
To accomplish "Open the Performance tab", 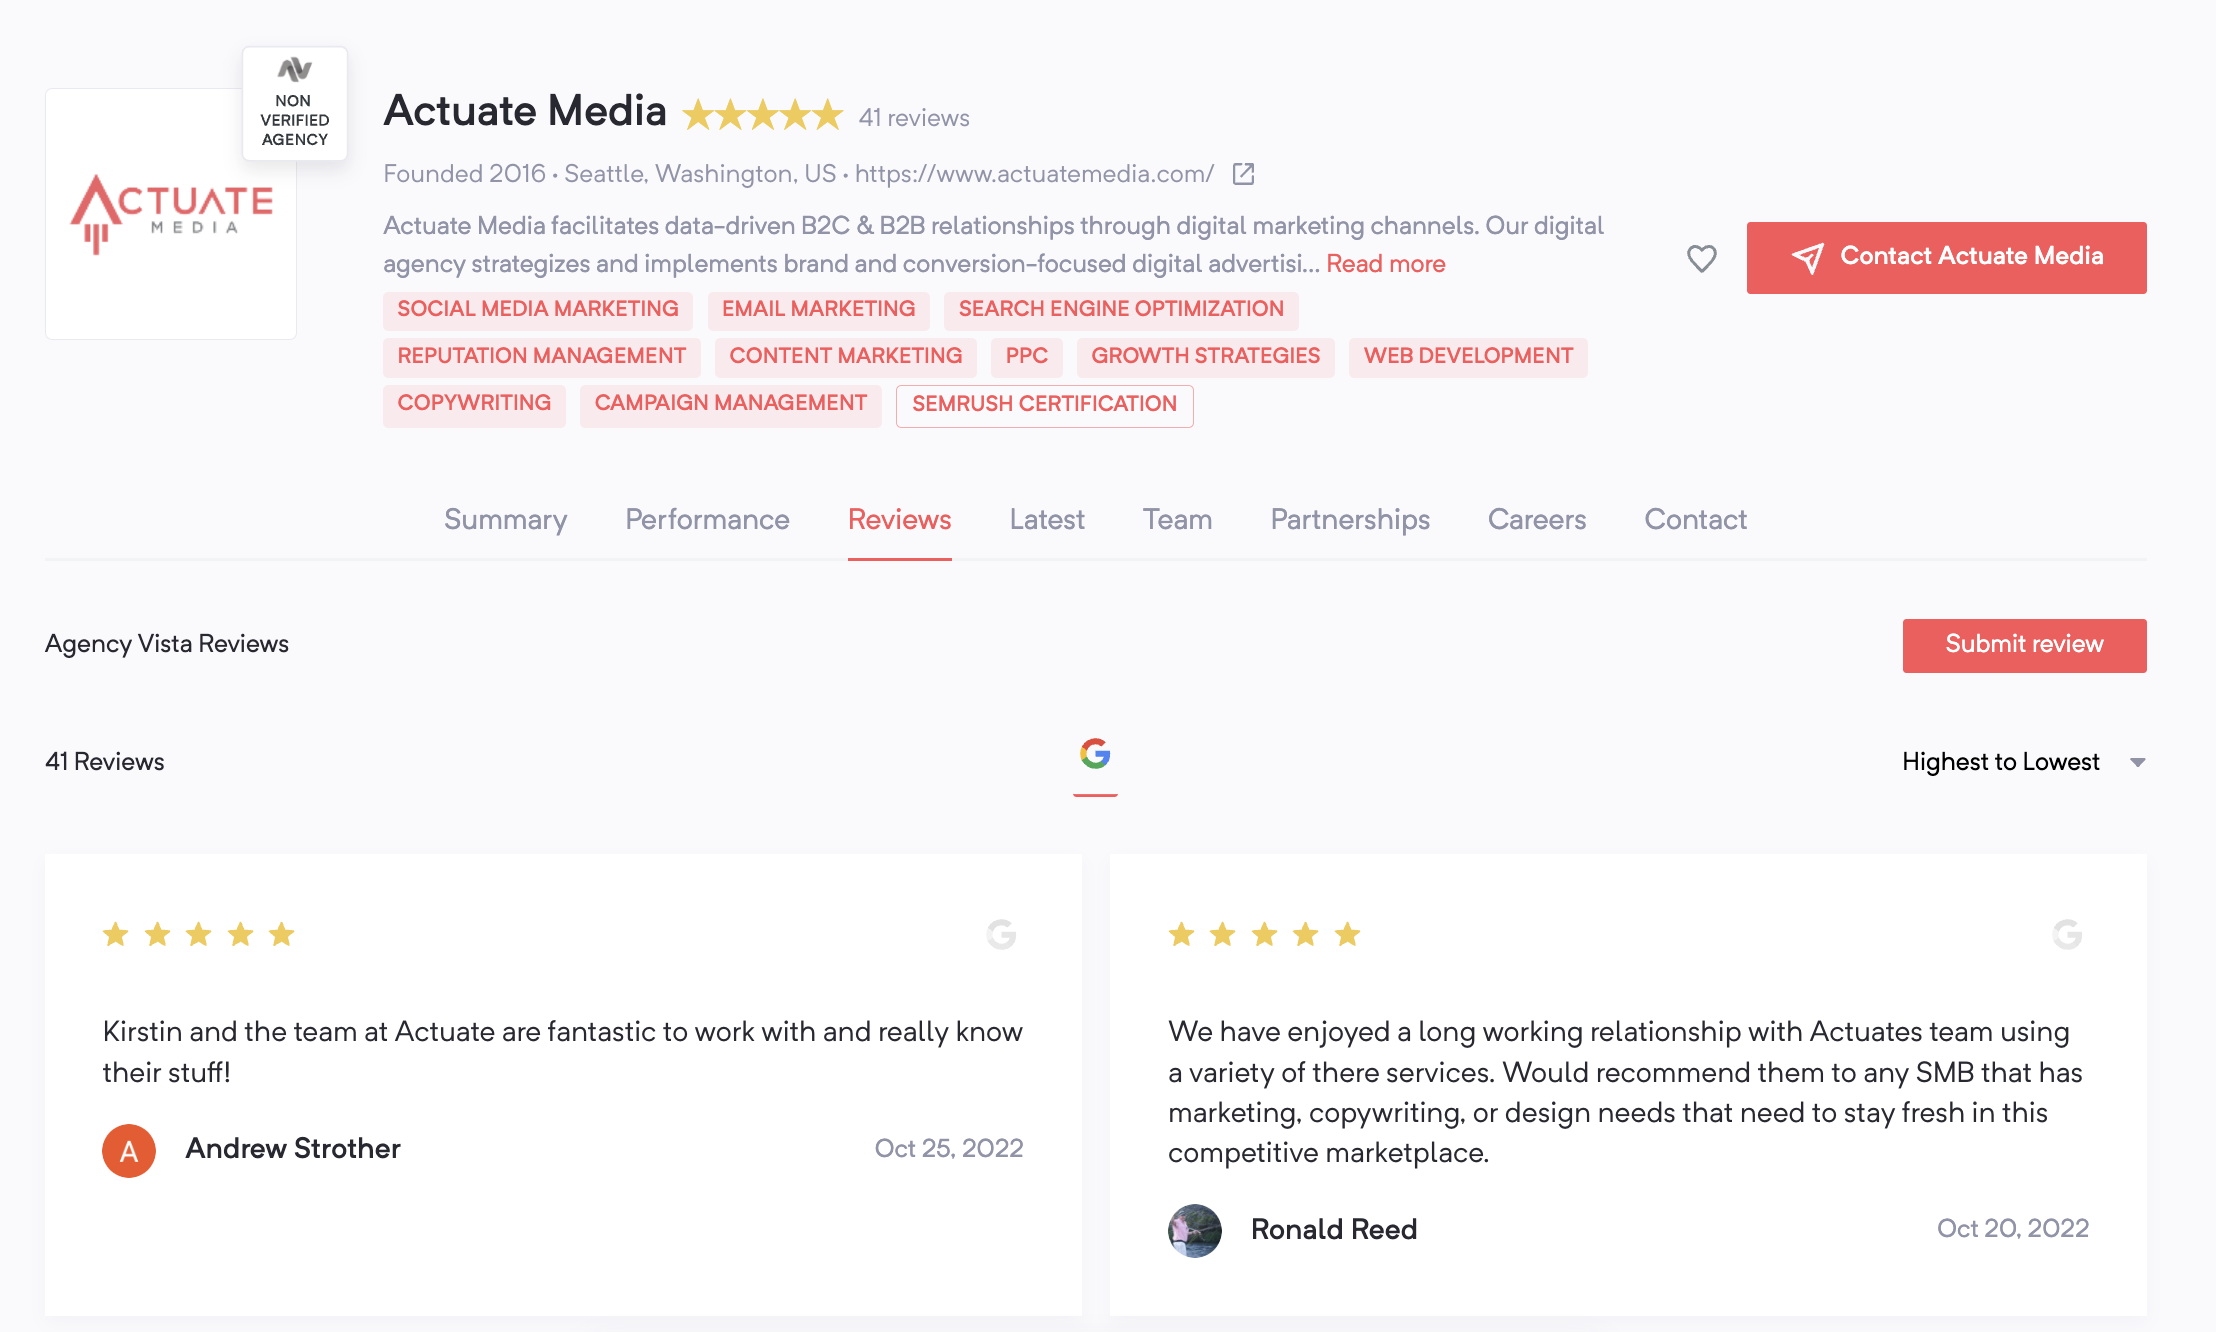I will (x=707, y=520).
